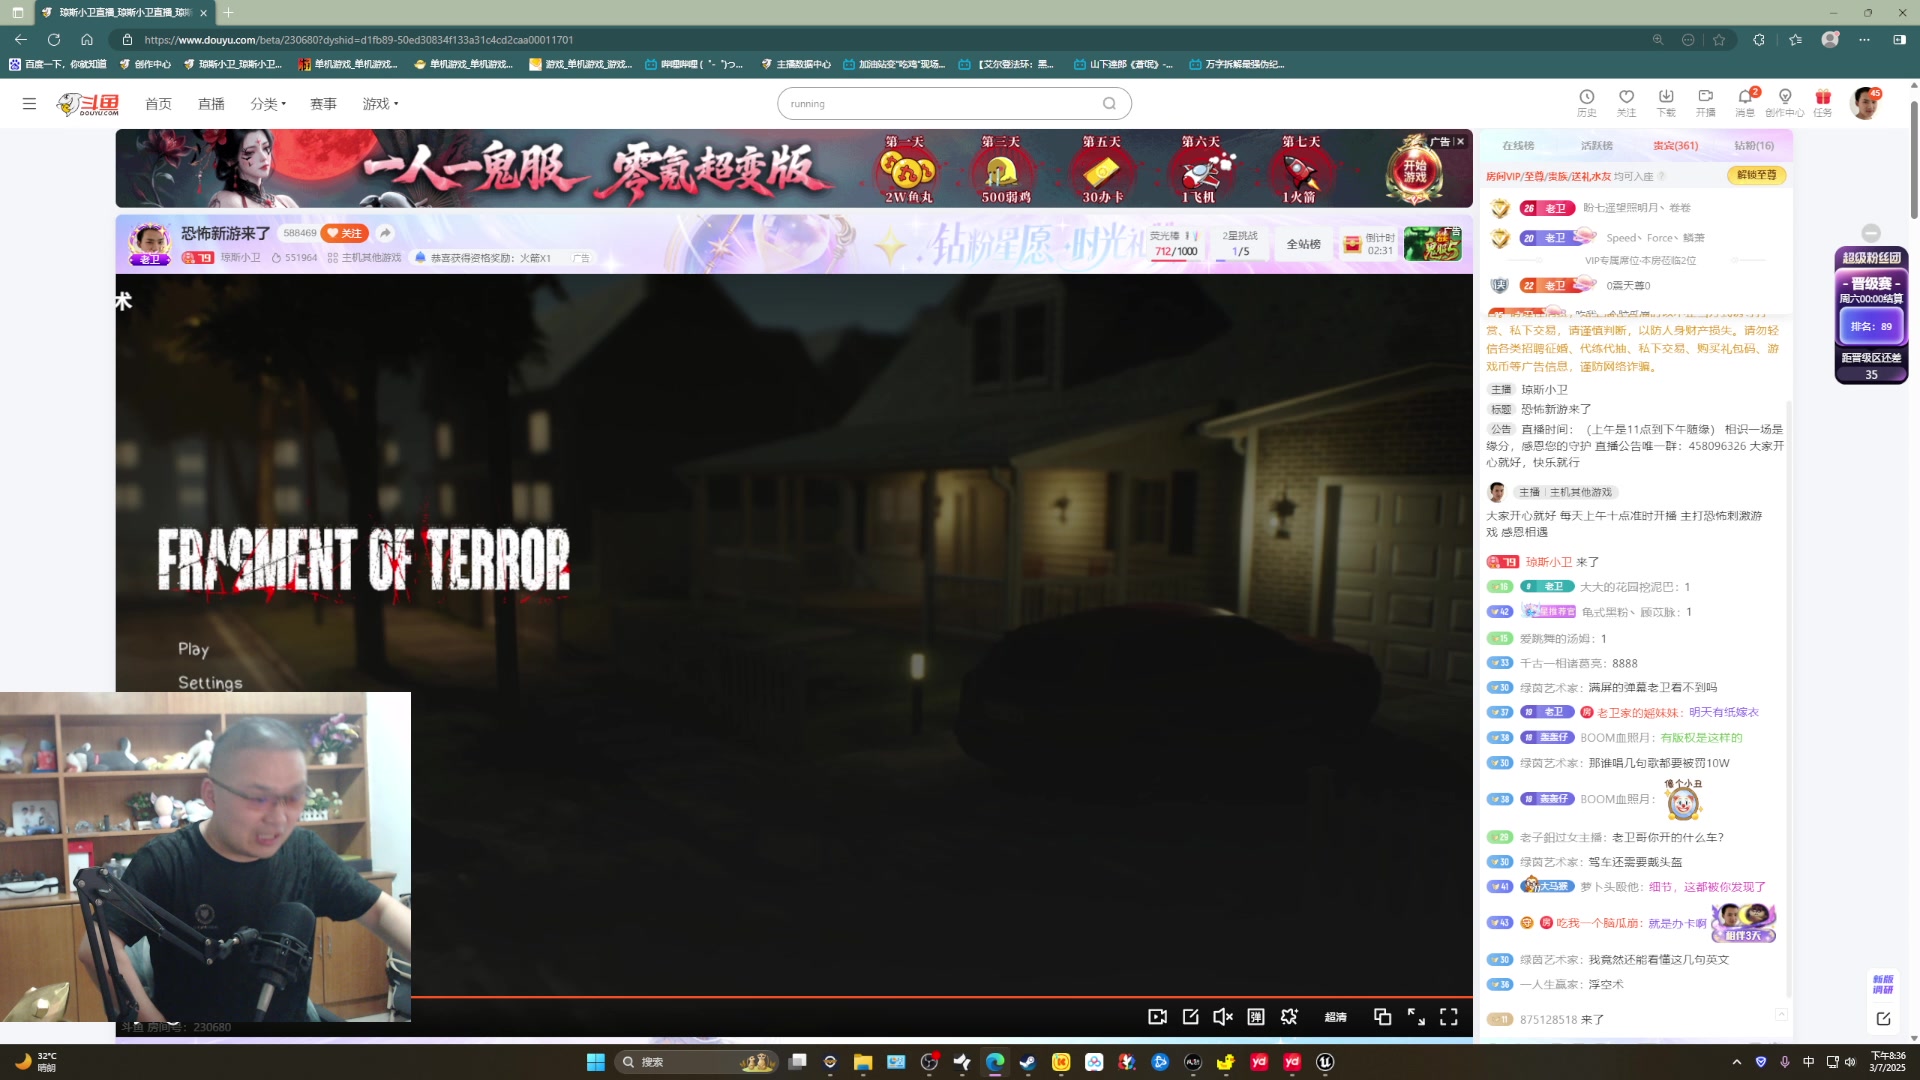Open a new browser tab
The width and height of the screenshot is (1920, 1080).
click(228, 12)
